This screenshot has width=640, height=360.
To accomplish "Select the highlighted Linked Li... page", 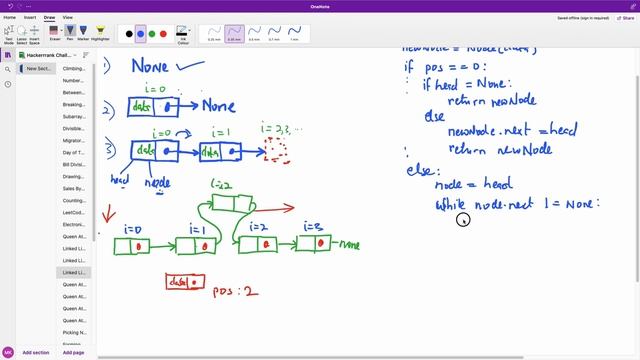I will [74, 272].
